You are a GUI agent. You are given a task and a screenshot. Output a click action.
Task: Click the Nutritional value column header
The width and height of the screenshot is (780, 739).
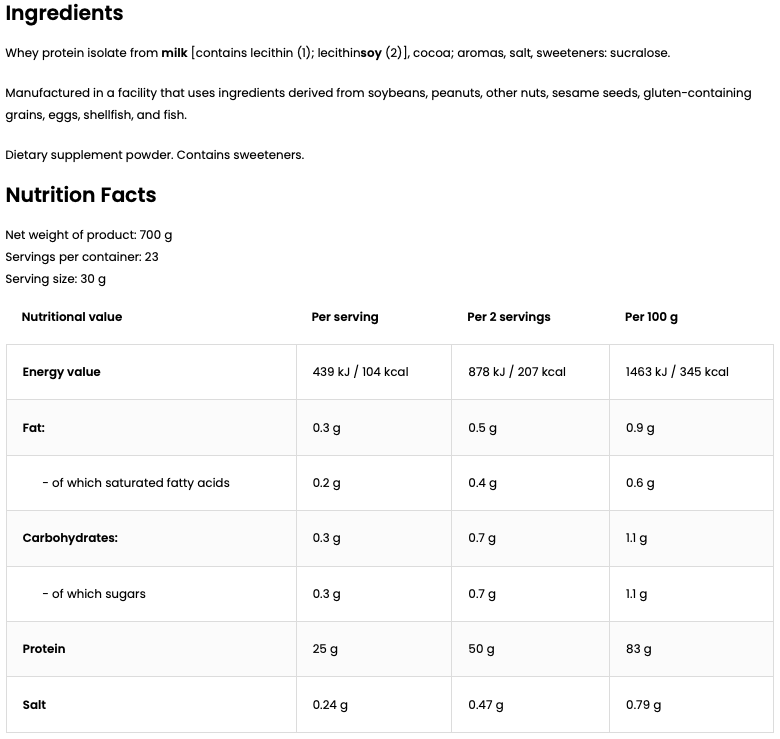[x=72, y=317]
